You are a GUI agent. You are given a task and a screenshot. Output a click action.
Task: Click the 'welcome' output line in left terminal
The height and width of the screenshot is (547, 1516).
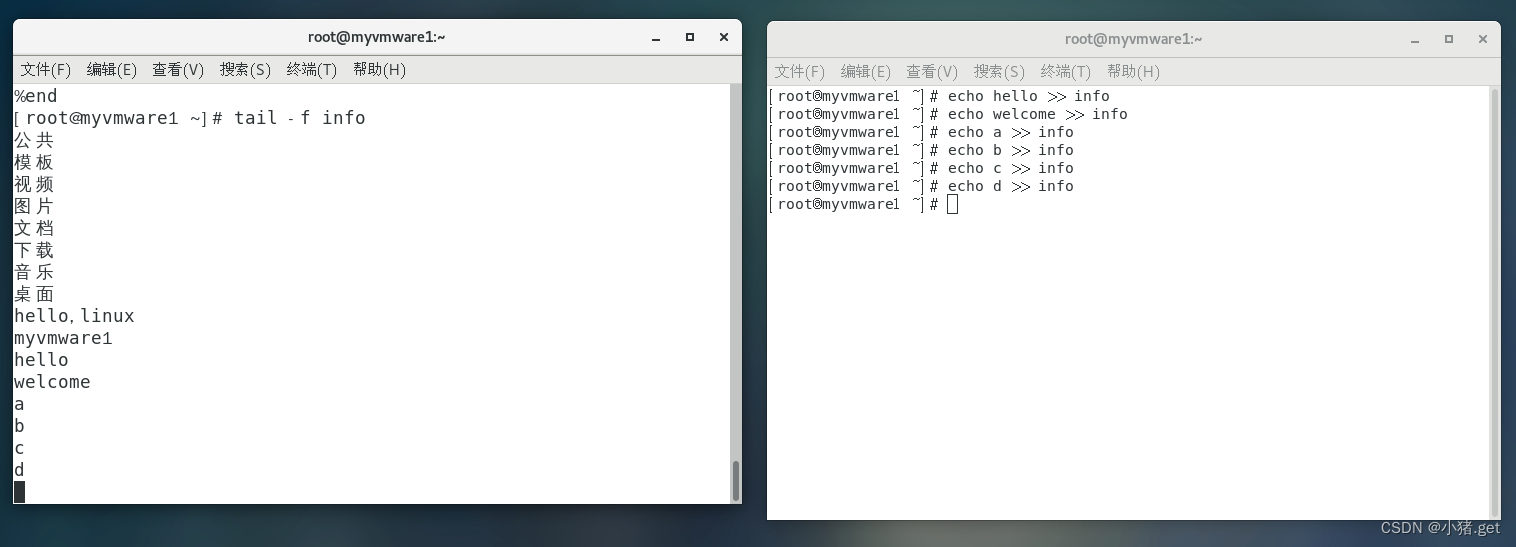click(x=52, y=382)
